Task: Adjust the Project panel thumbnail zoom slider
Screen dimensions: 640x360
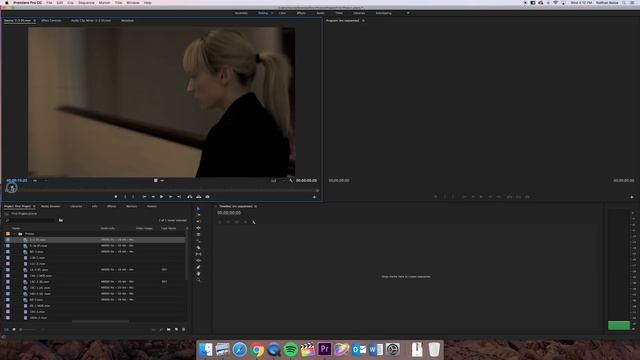Action: pyautogui.click(x=28, y=329)
